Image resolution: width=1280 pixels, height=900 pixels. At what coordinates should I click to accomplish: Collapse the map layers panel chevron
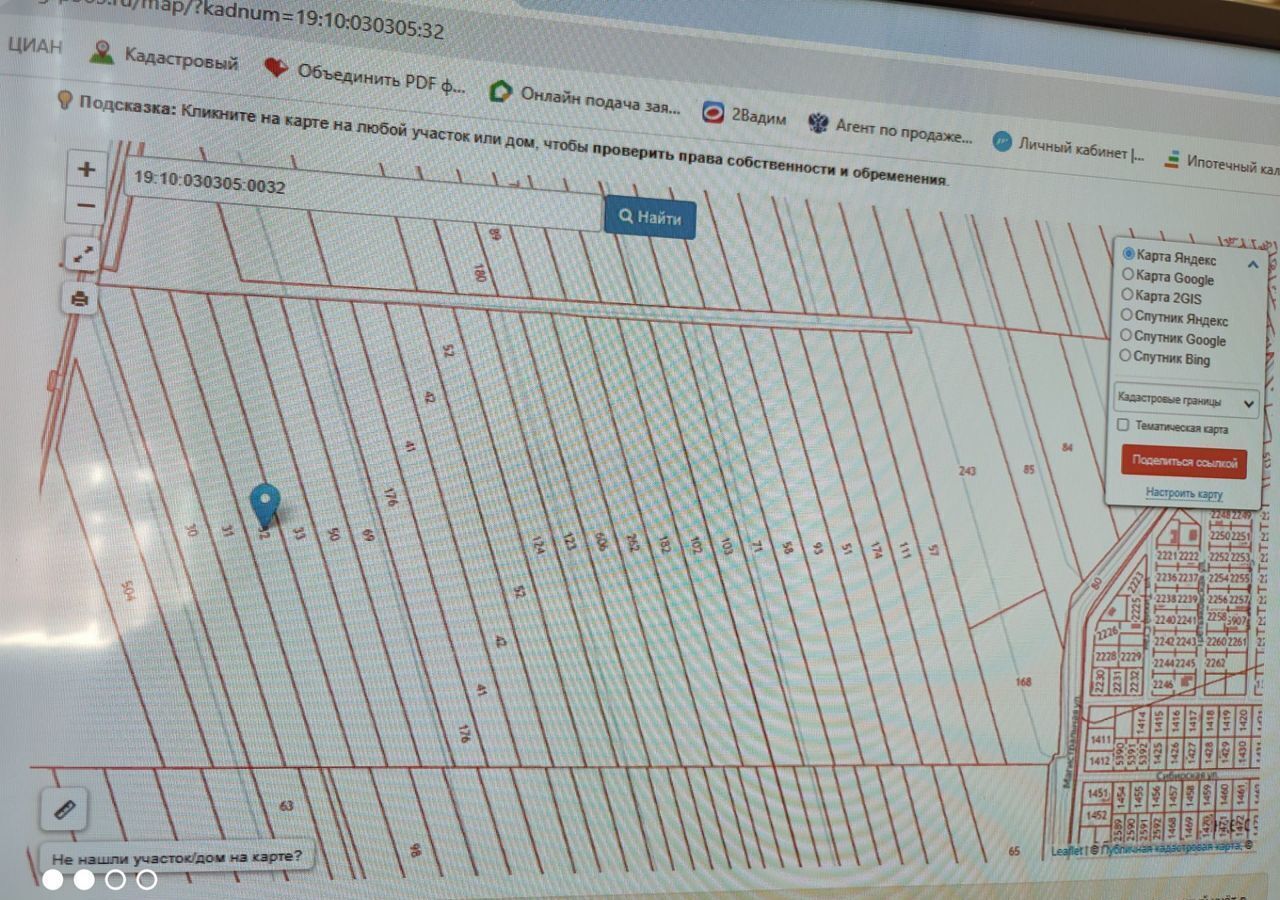(x=1252, y=264)
